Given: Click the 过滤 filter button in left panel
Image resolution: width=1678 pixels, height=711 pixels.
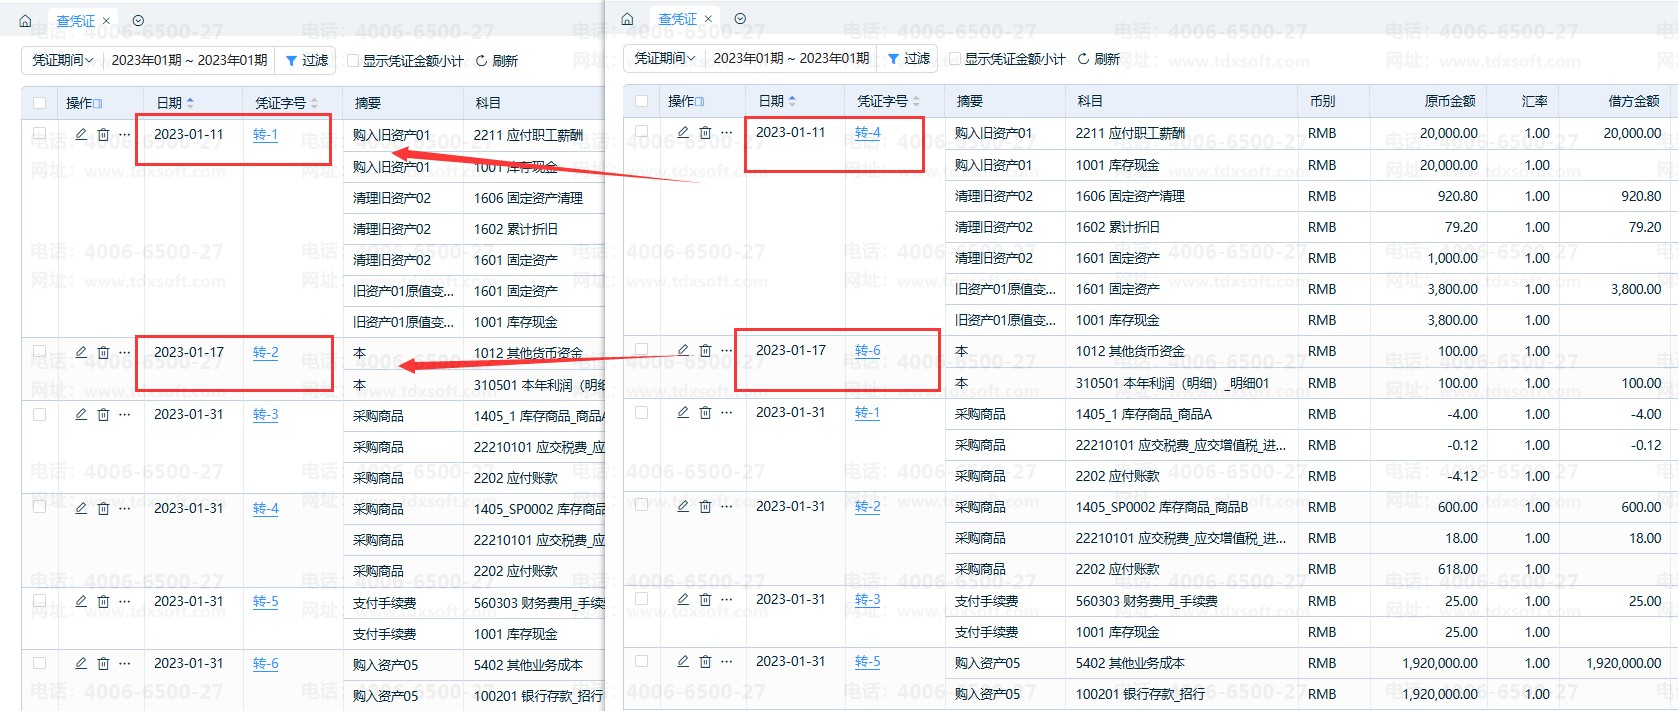Looking at the screenshot, I should (307, 61).
